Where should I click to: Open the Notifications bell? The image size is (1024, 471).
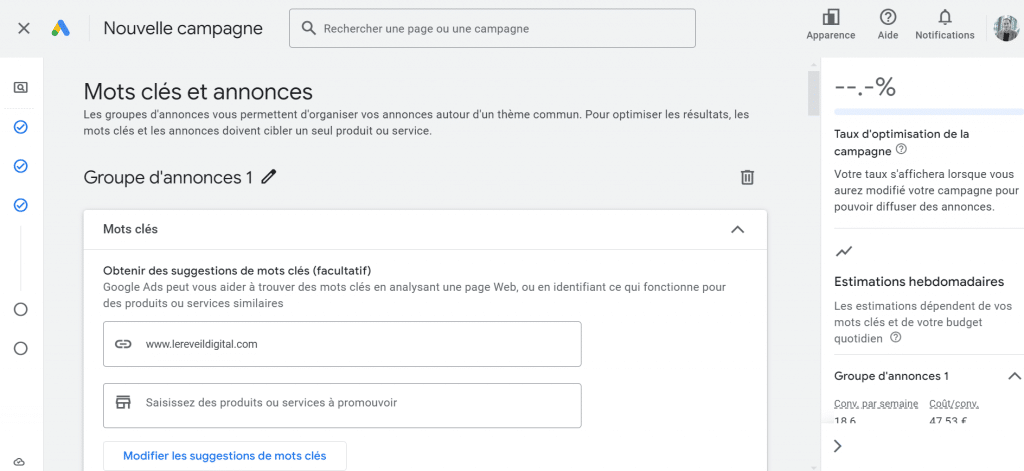point(944,25)
